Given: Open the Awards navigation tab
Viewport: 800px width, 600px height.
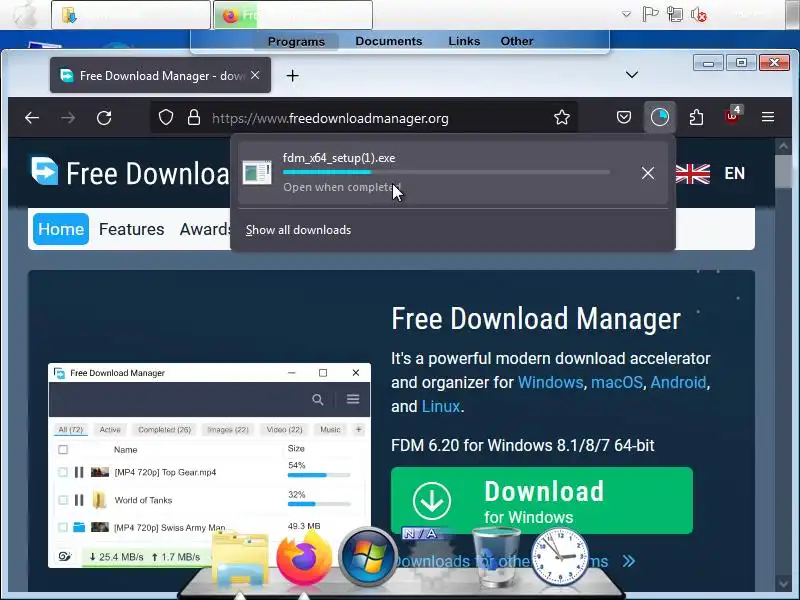Looking at the screenshot, I should click(206, 229).
